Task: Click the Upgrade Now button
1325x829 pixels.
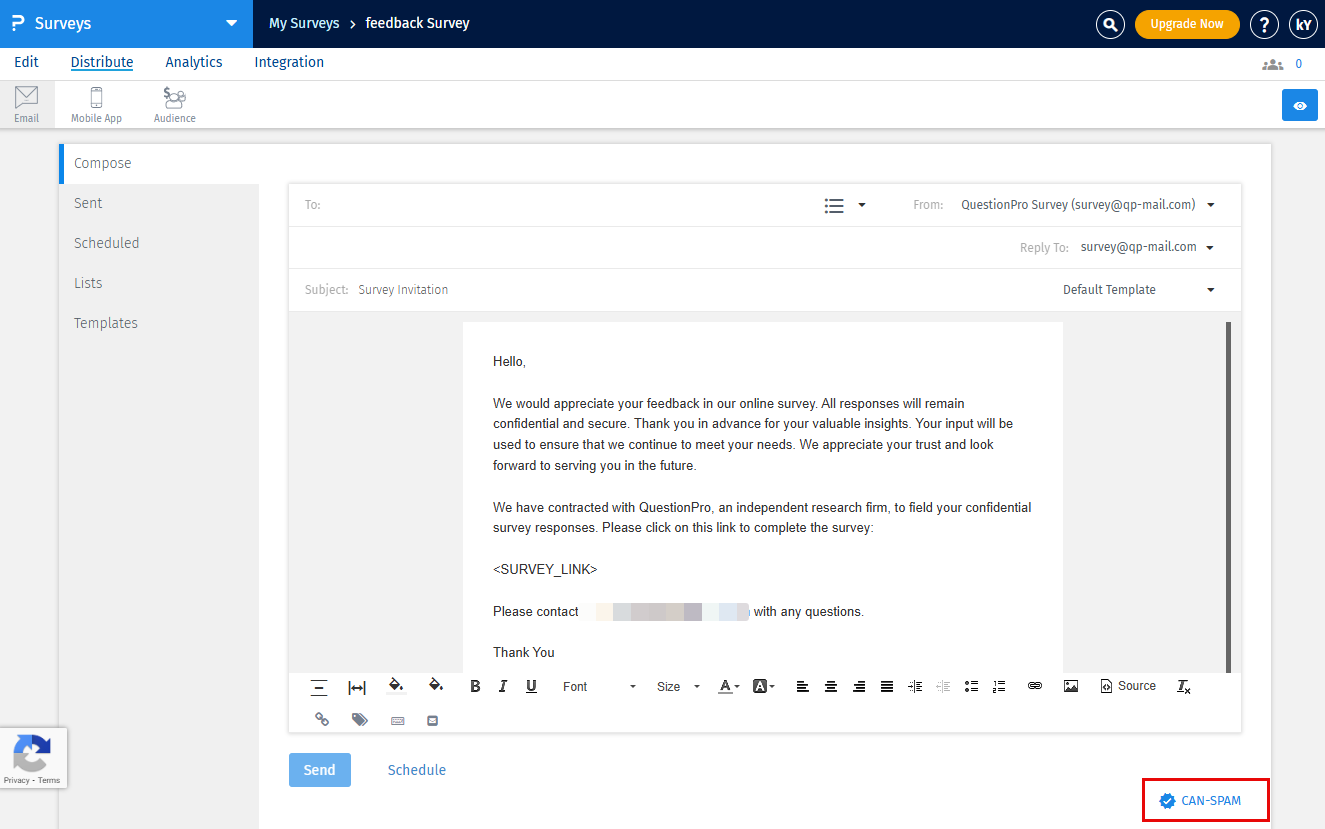Action: click(x=1187, y=23)
